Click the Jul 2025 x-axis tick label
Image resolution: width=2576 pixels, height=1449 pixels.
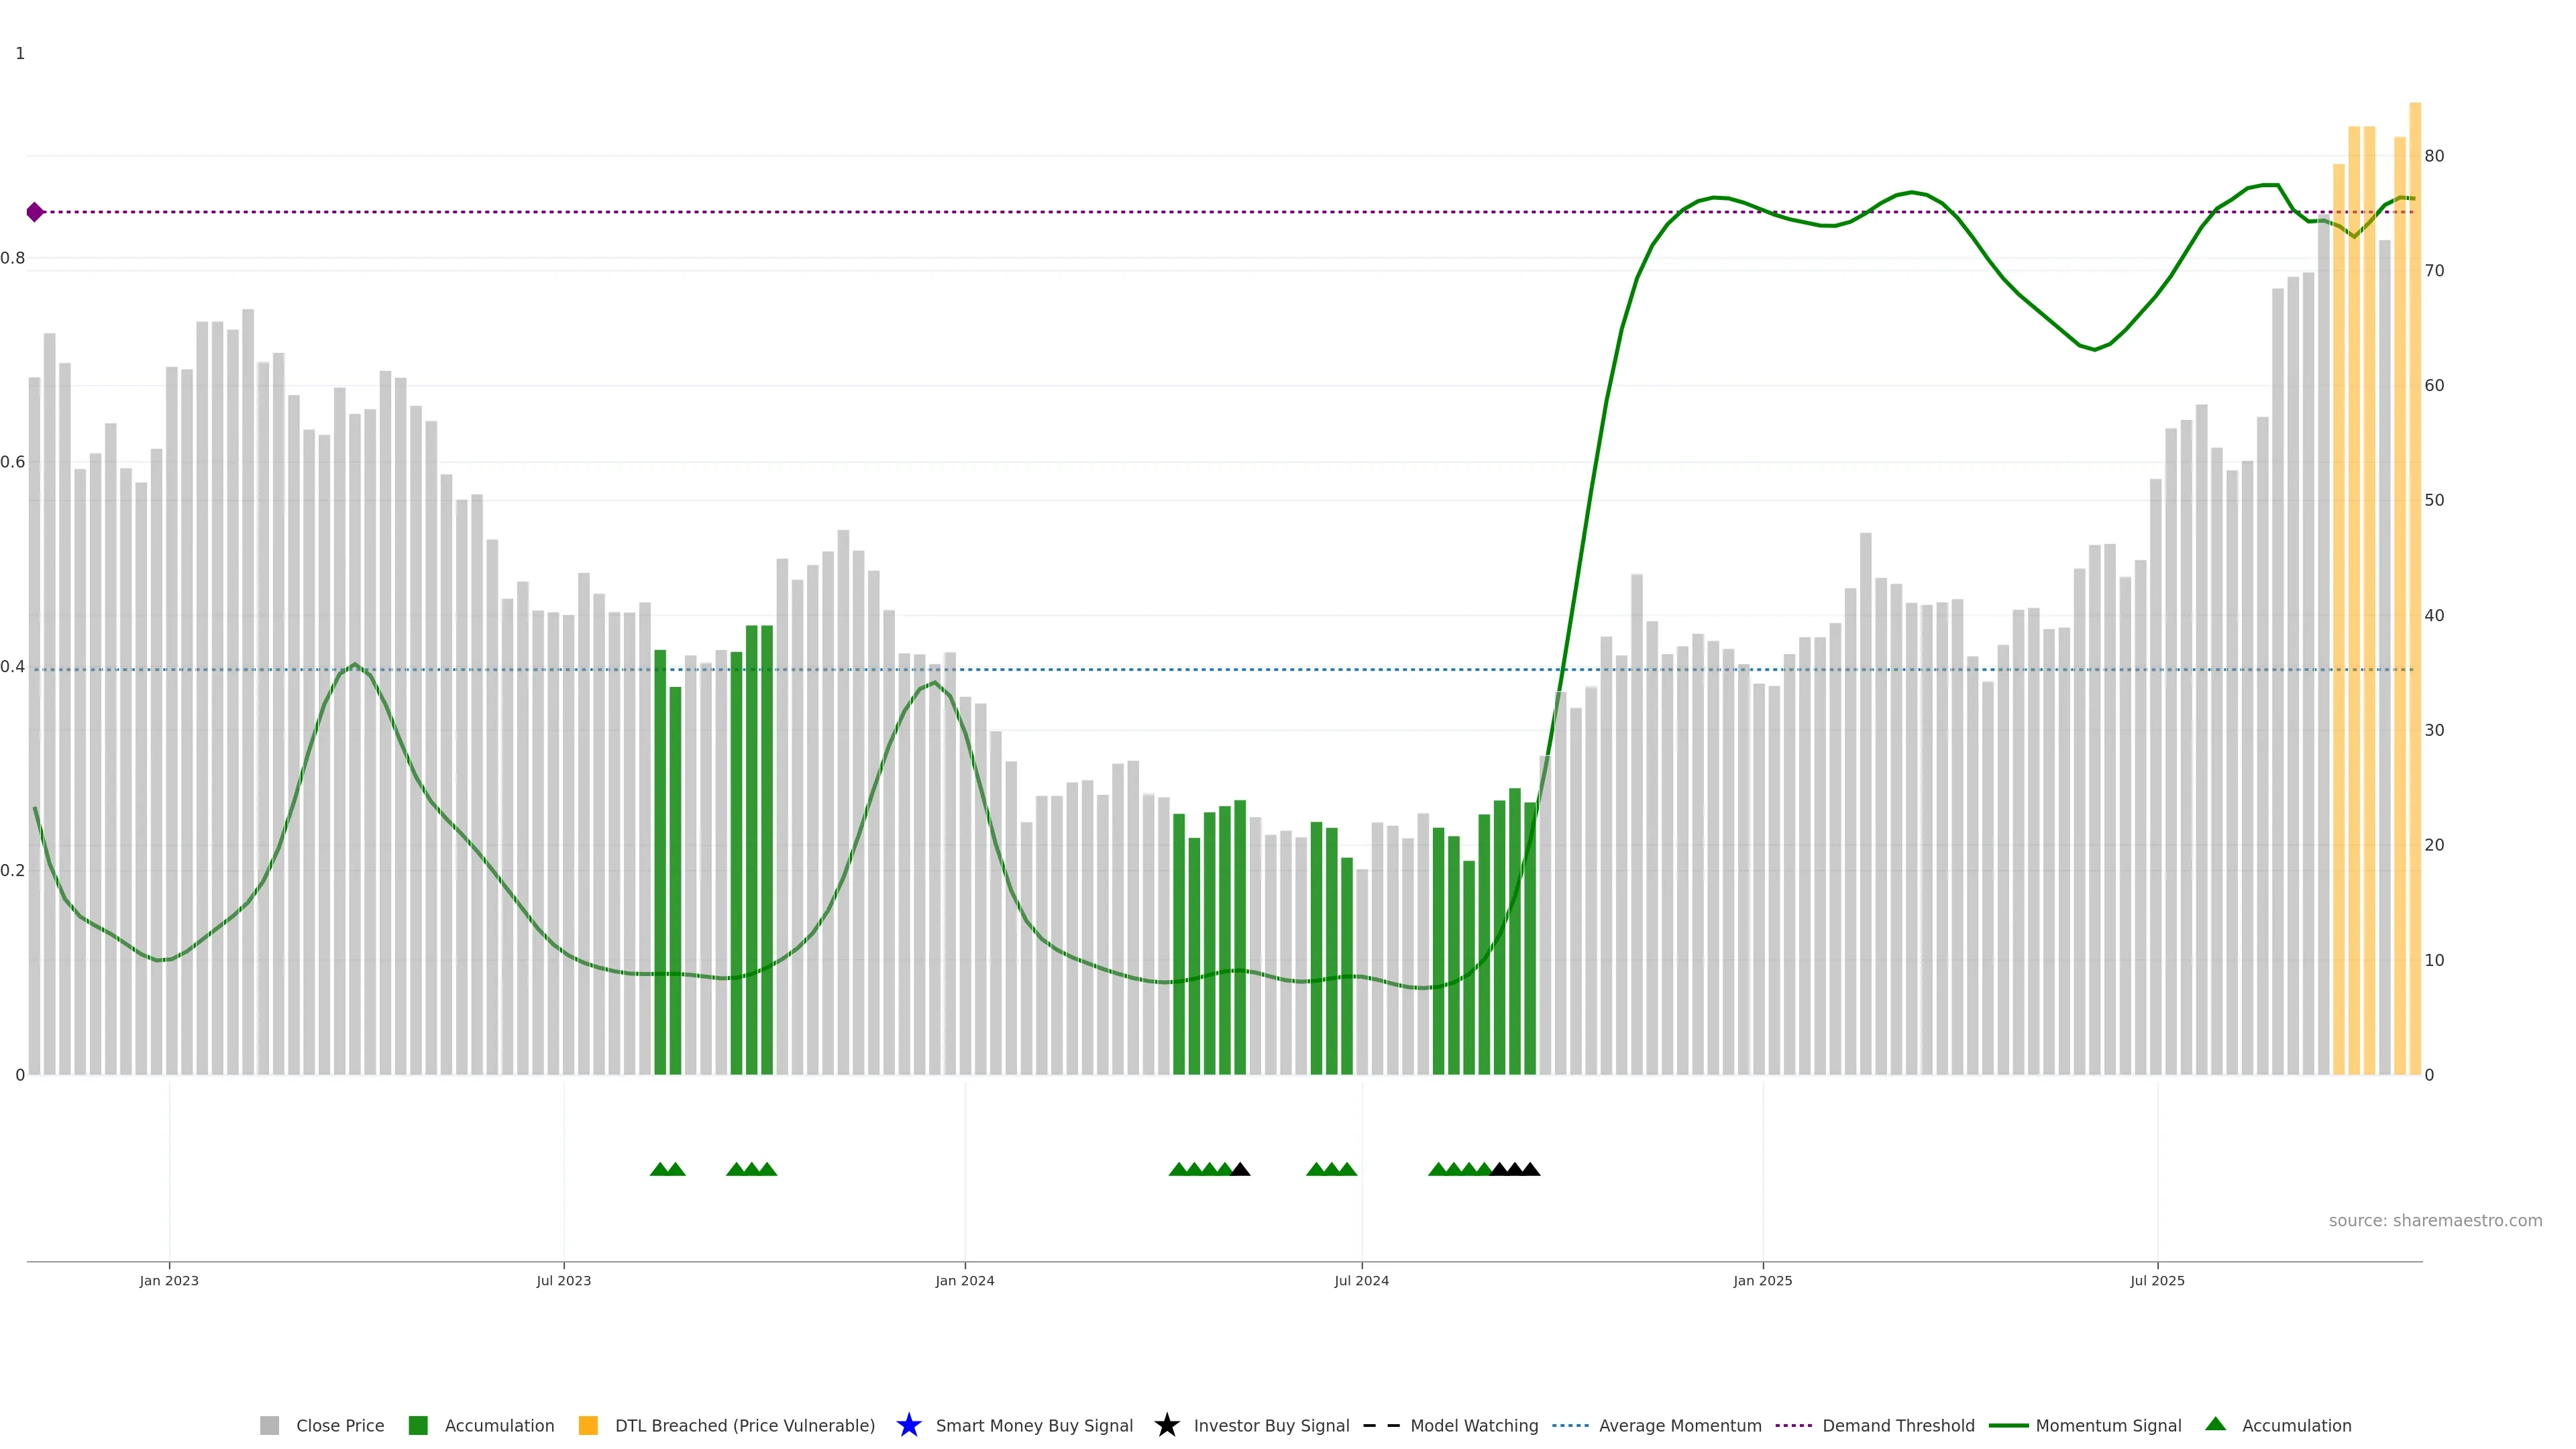pyautogui.click(x=2157, y=1281)
